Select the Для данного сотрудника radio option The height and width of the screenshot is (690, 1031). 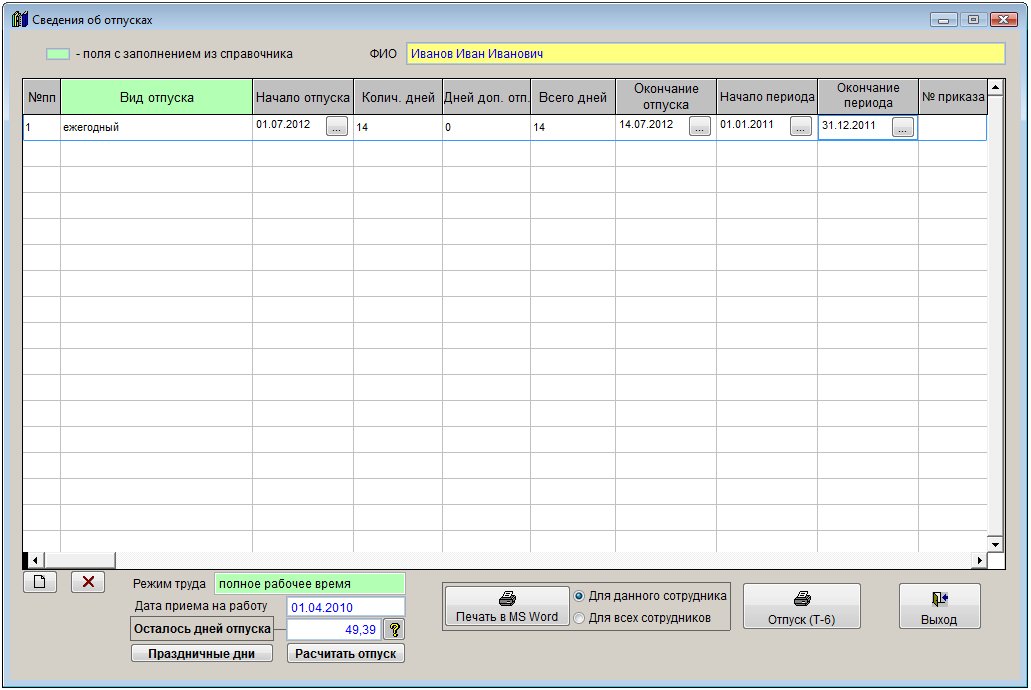coord(579,596)
